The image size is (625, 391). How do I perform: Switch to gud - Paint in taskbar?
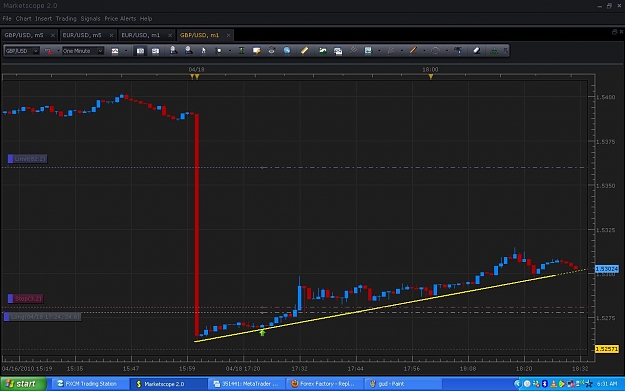(x=403, y=384)
